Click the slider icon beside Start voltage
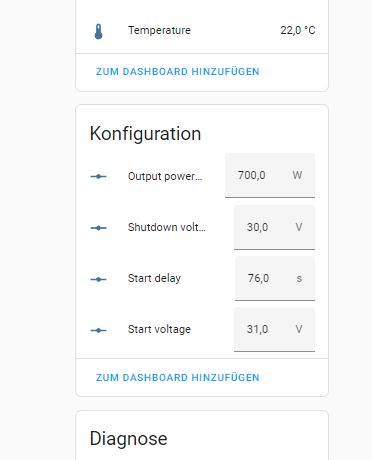The width and height of the screenshot is (372, 460). [x=99, y=330]
